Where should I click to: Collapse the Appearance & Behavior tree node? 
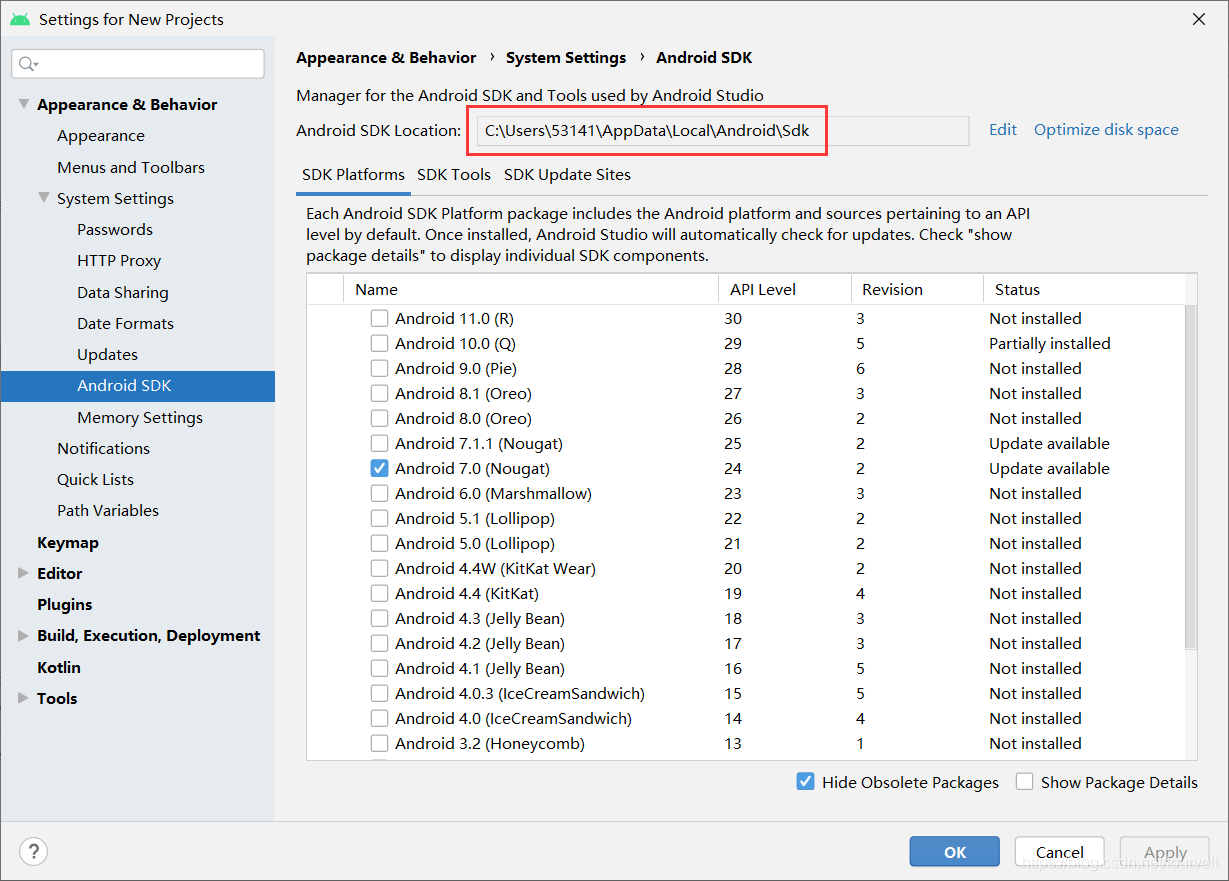[23, 104]
